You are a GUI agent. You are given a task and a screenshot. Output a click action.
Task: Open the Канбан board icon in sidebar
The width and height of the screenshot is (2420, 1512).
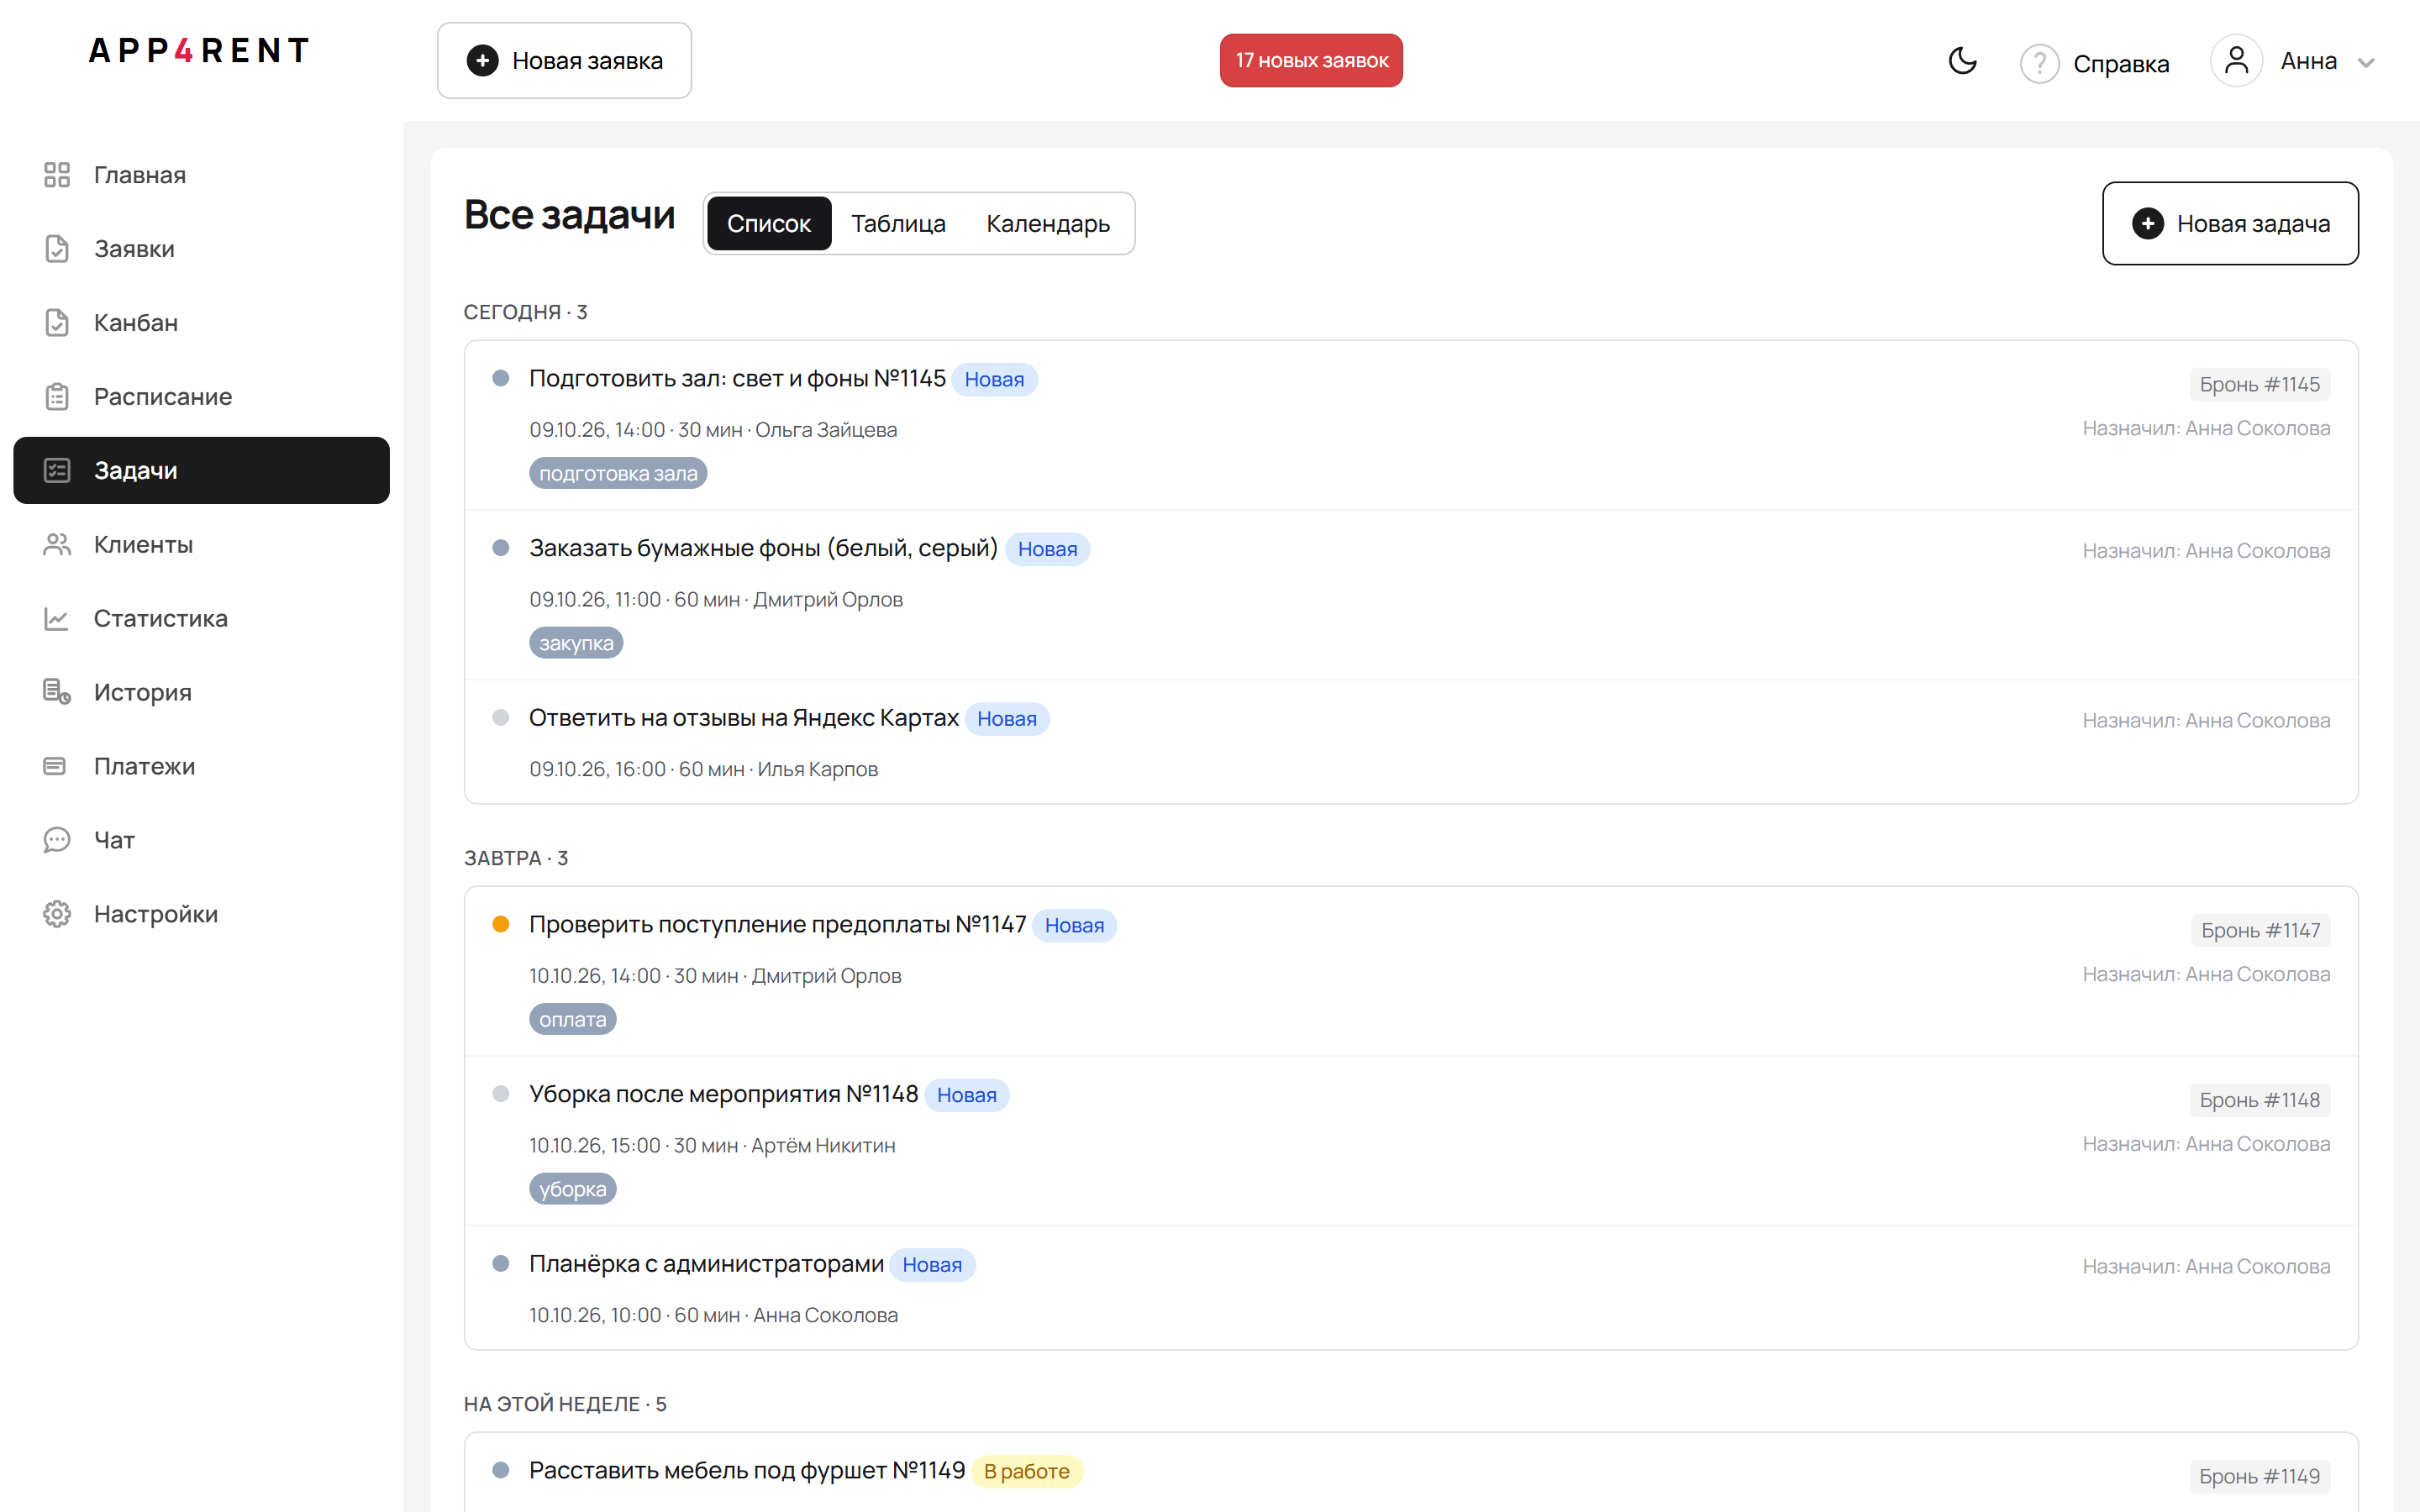(57, 323)
